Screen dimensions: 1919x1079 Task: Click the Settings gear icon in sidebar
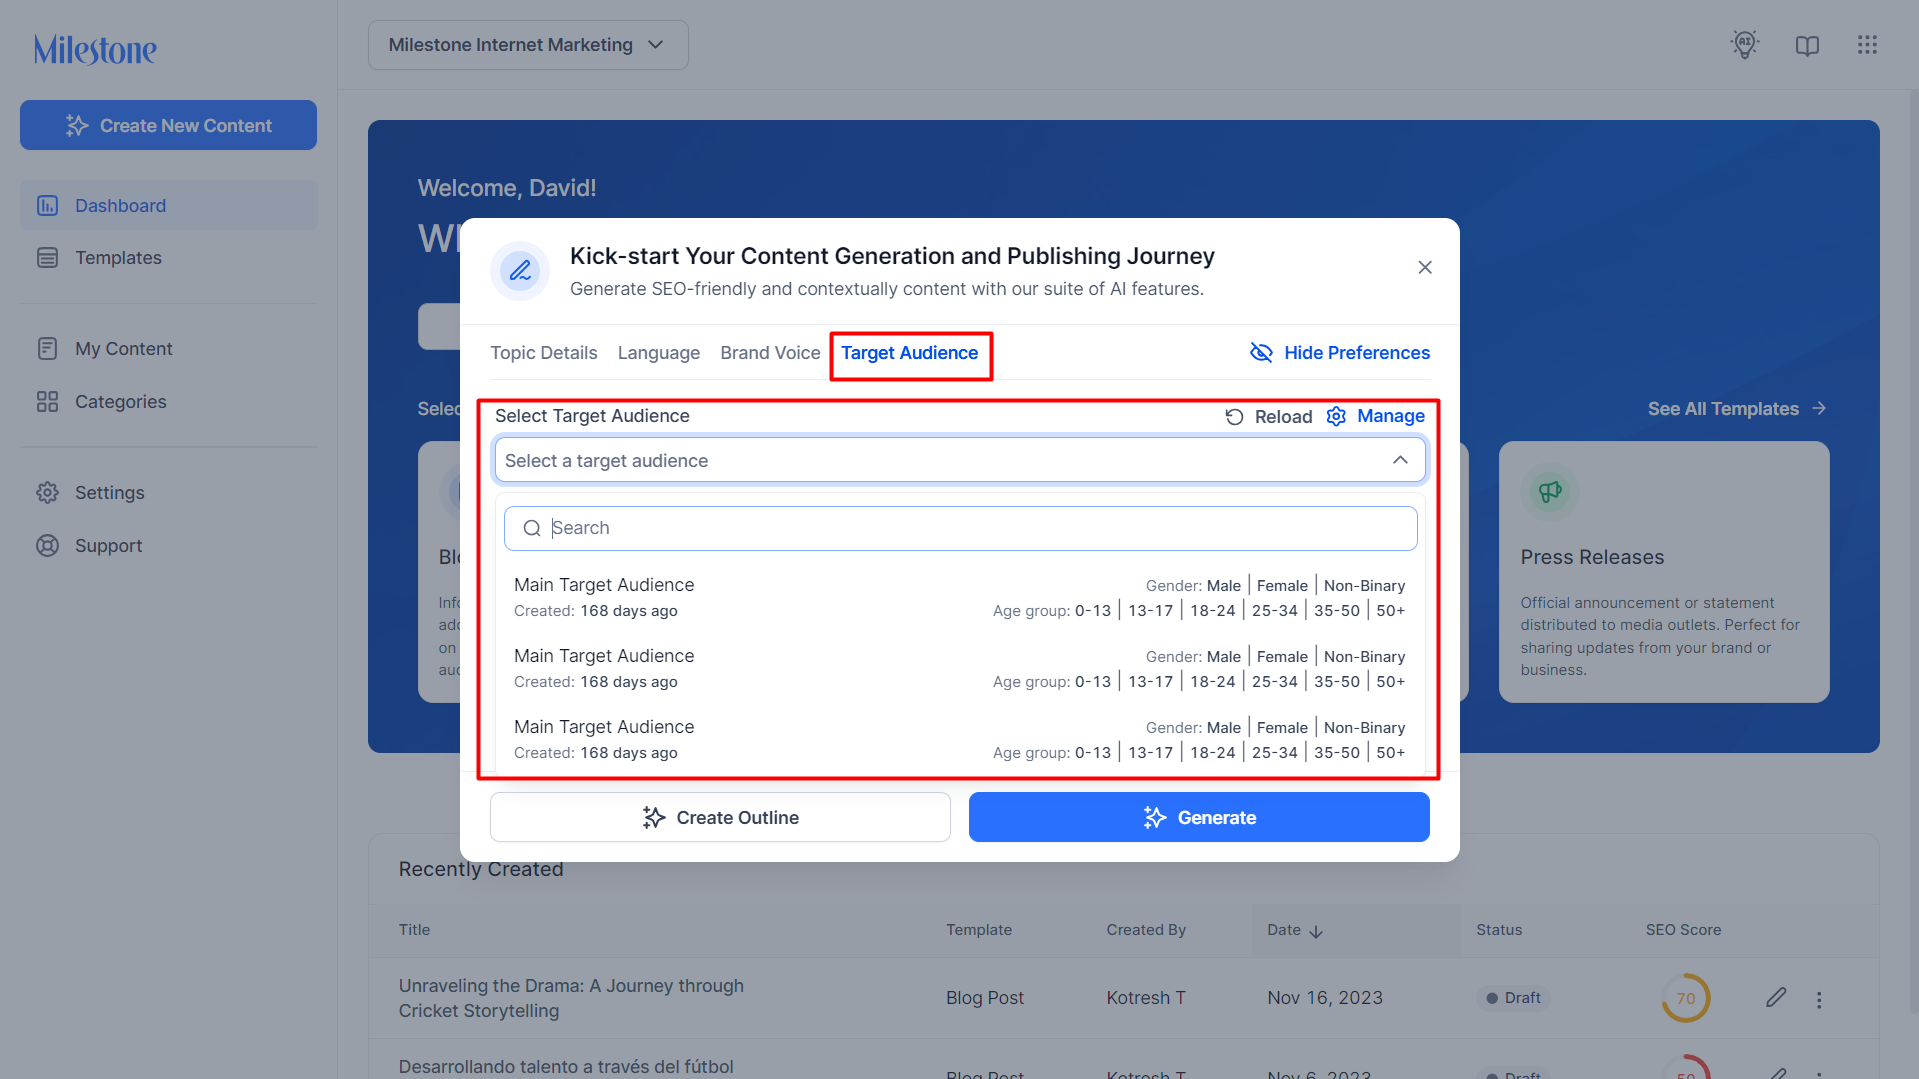(x=47, y=493)
